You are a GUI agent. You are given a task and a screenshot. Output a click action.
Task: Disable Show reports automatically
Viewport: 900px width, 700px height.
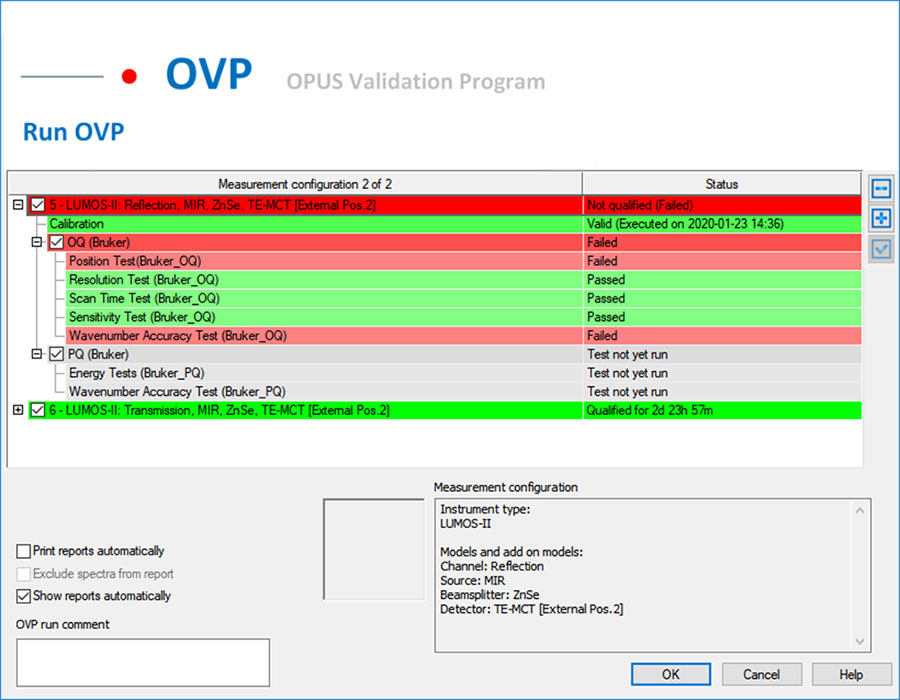point(24,596)
